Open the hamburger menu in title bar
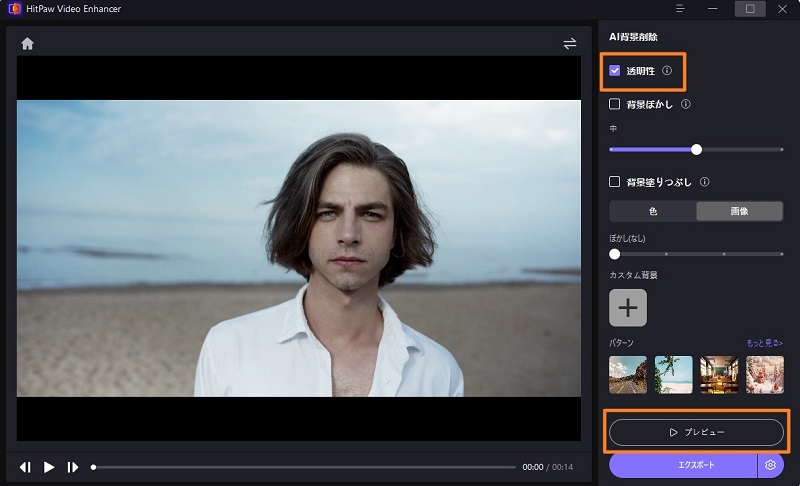Image resolution: width=800 pixels, height=486 pixels. (x=680, y=9)
